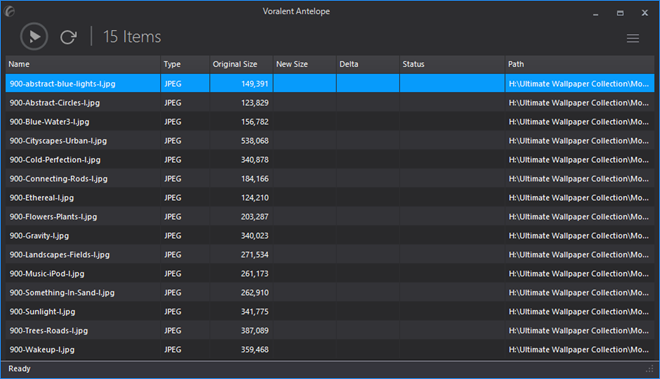Click original size value 203,287
Image resolution: width=660 pixels, height=379 pixels.
point(255,216)
